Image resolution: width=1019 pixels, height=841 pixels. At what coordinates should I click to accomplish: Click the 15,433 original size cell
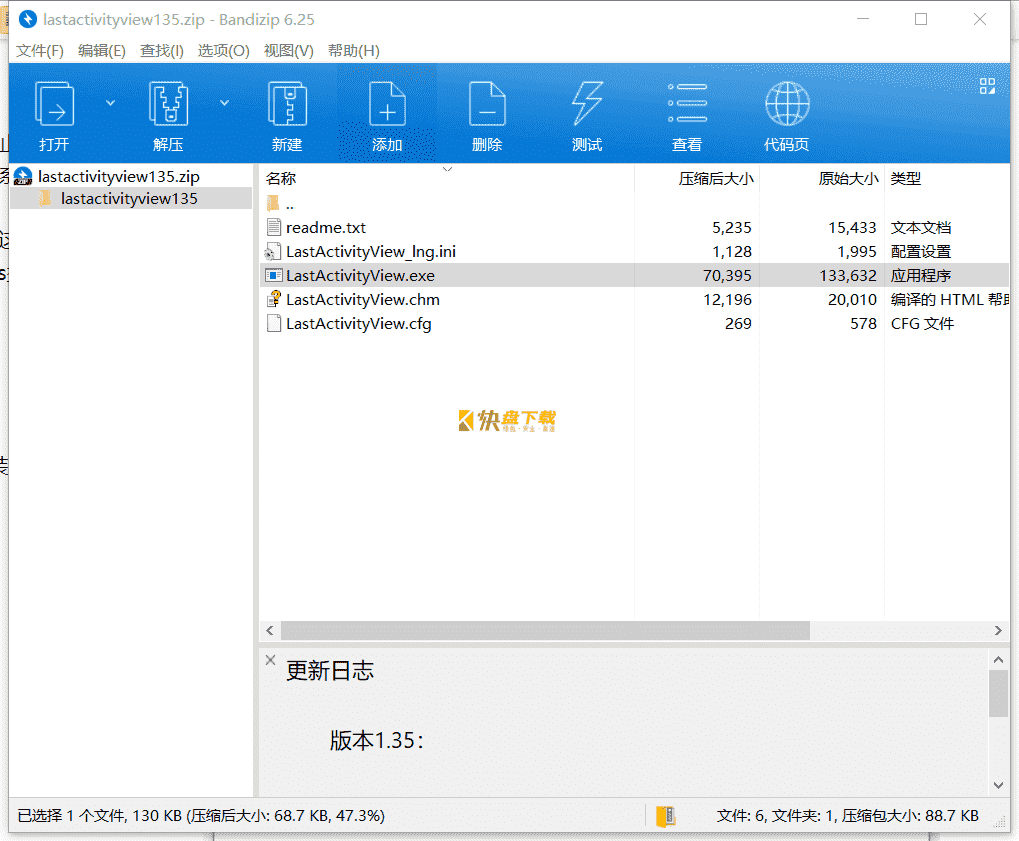(852, 227)
